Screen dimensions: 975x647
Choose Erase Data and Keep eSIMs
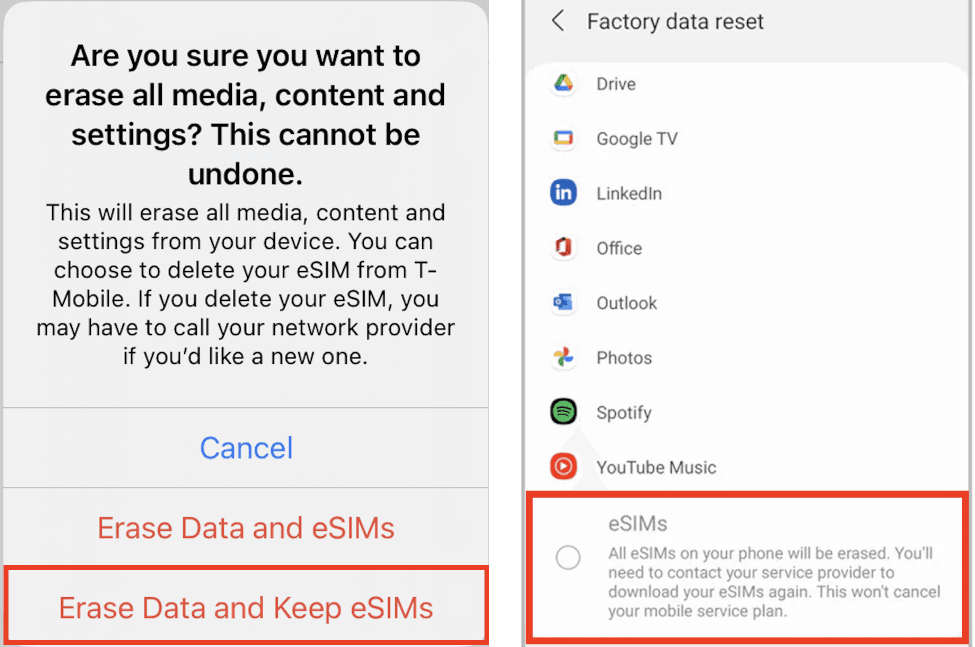pos(246,607)
